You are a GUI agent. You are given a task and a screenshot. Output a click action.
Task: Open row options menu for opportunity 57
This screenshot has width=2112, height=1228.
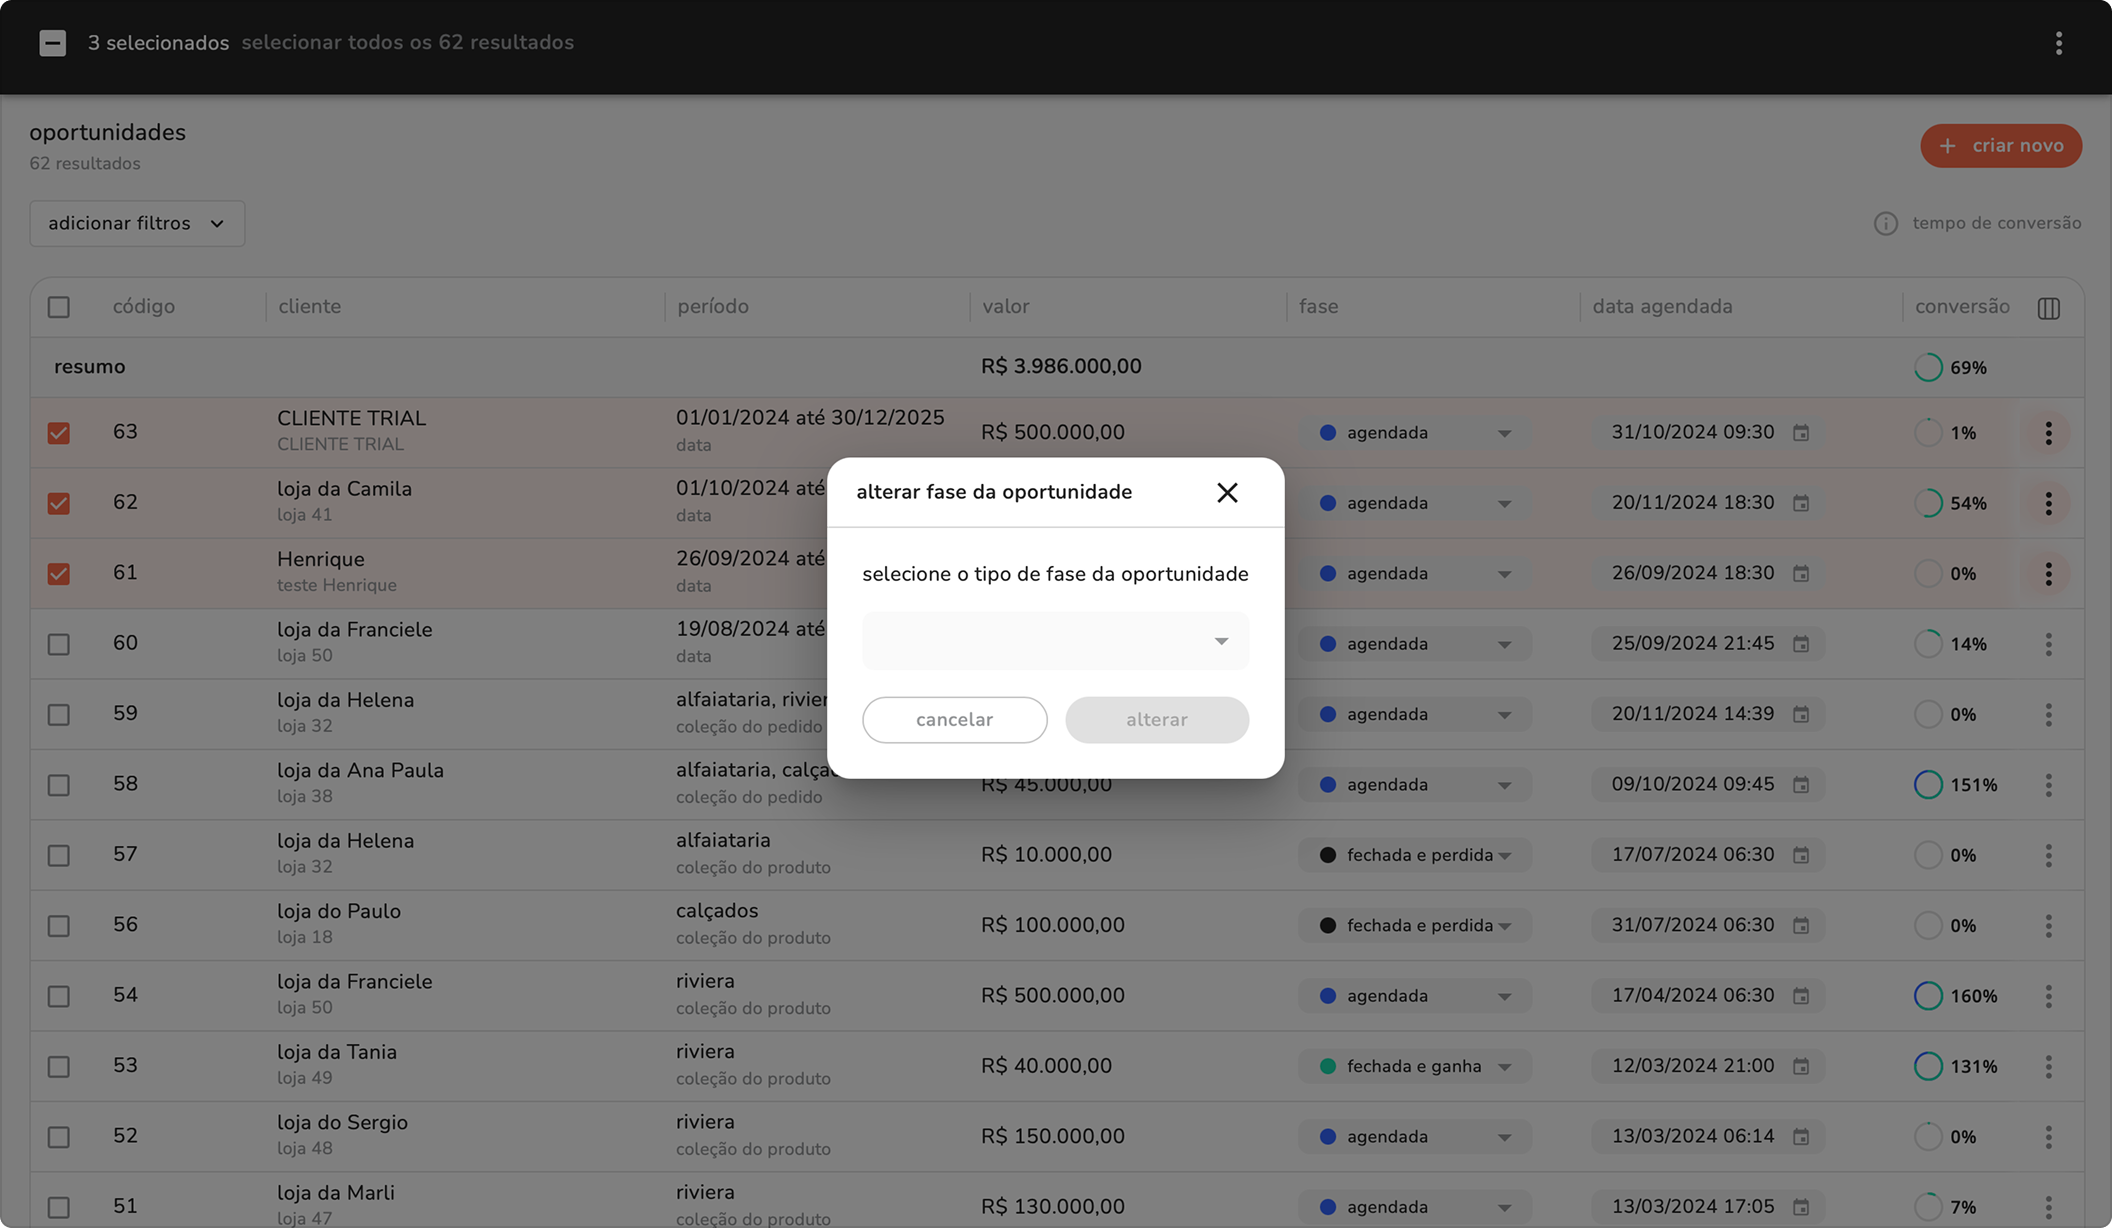click(x=2048, y=855)
